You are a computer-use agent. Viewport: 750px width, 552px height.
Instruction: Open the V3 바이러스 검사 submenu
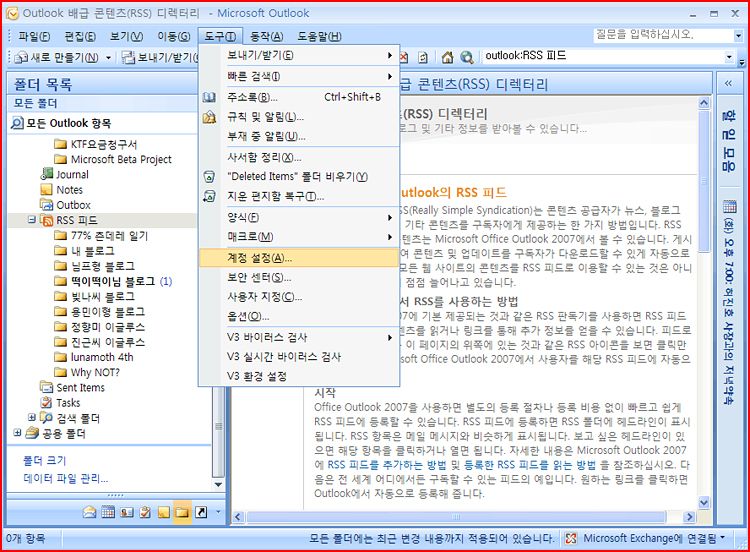point(299,337)
